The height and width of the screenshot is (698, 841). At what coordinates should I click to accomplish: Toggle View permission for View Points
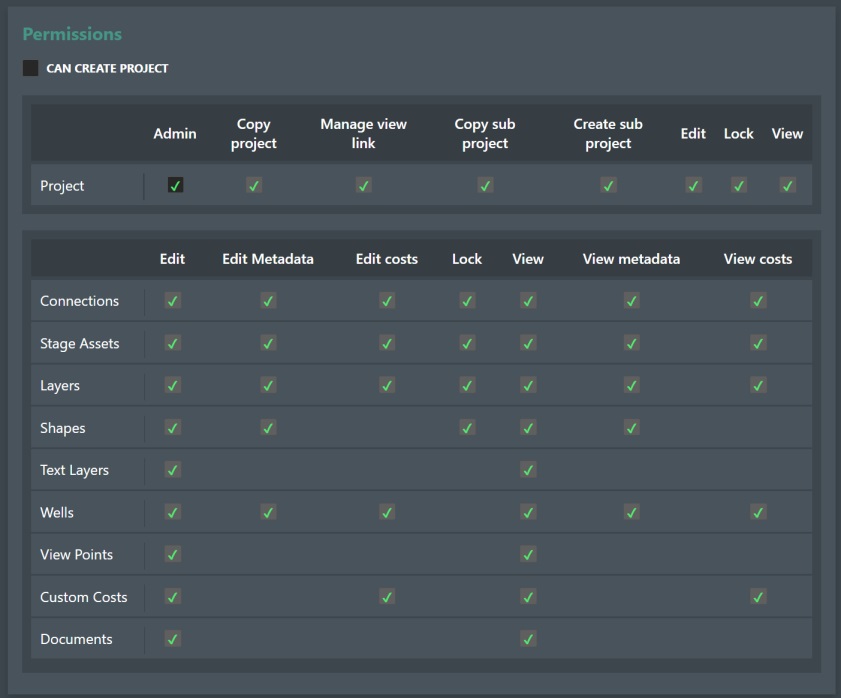tap(528, 554)
